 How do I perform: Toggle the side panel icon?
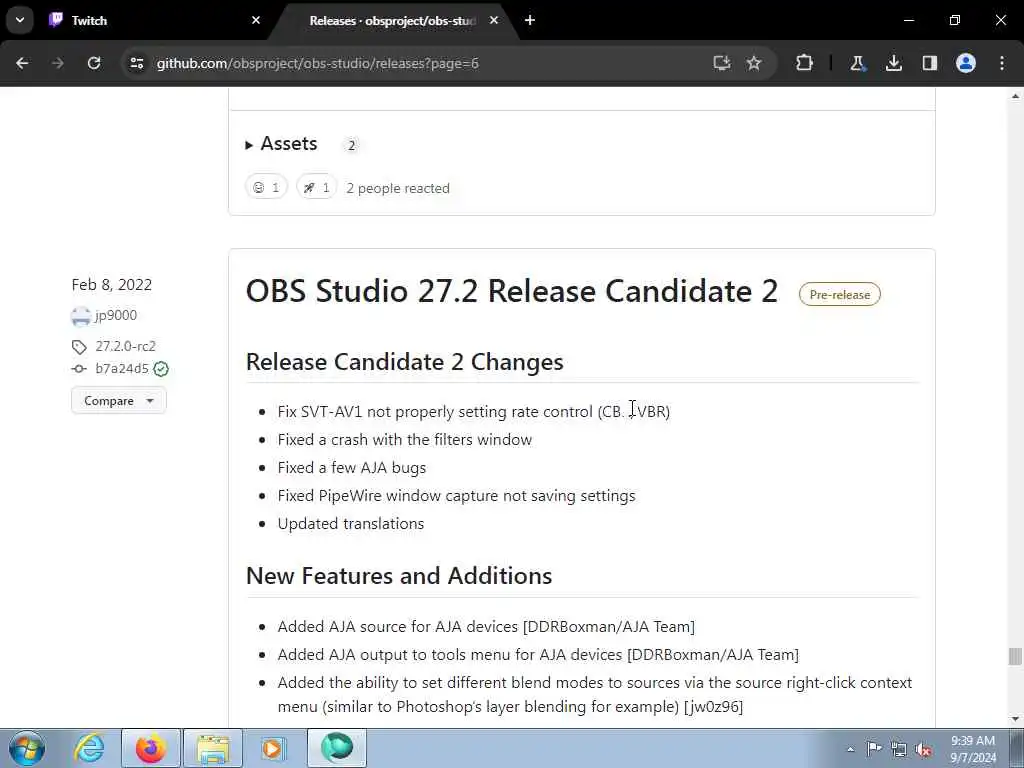(930, 63)
